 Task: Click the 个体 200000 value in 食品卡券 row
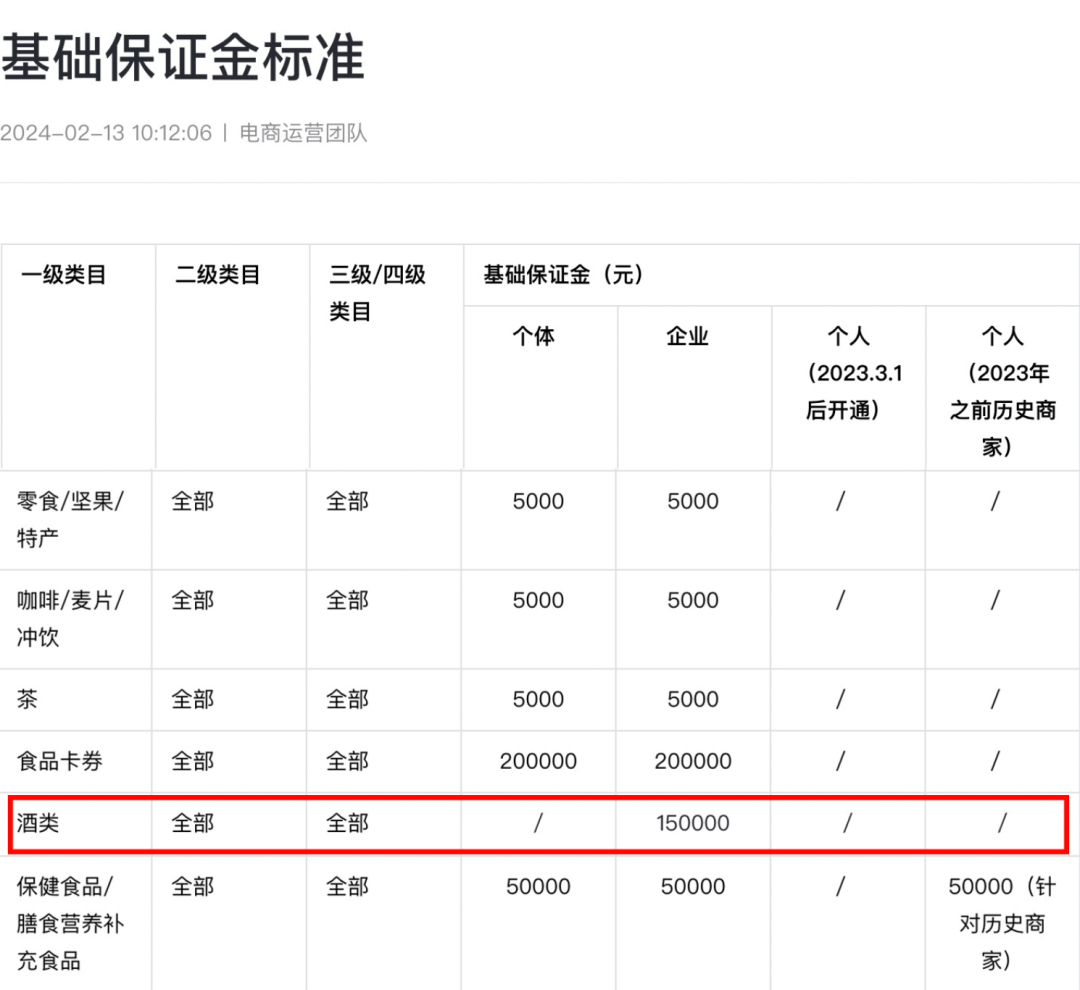[x=538, y=762]
